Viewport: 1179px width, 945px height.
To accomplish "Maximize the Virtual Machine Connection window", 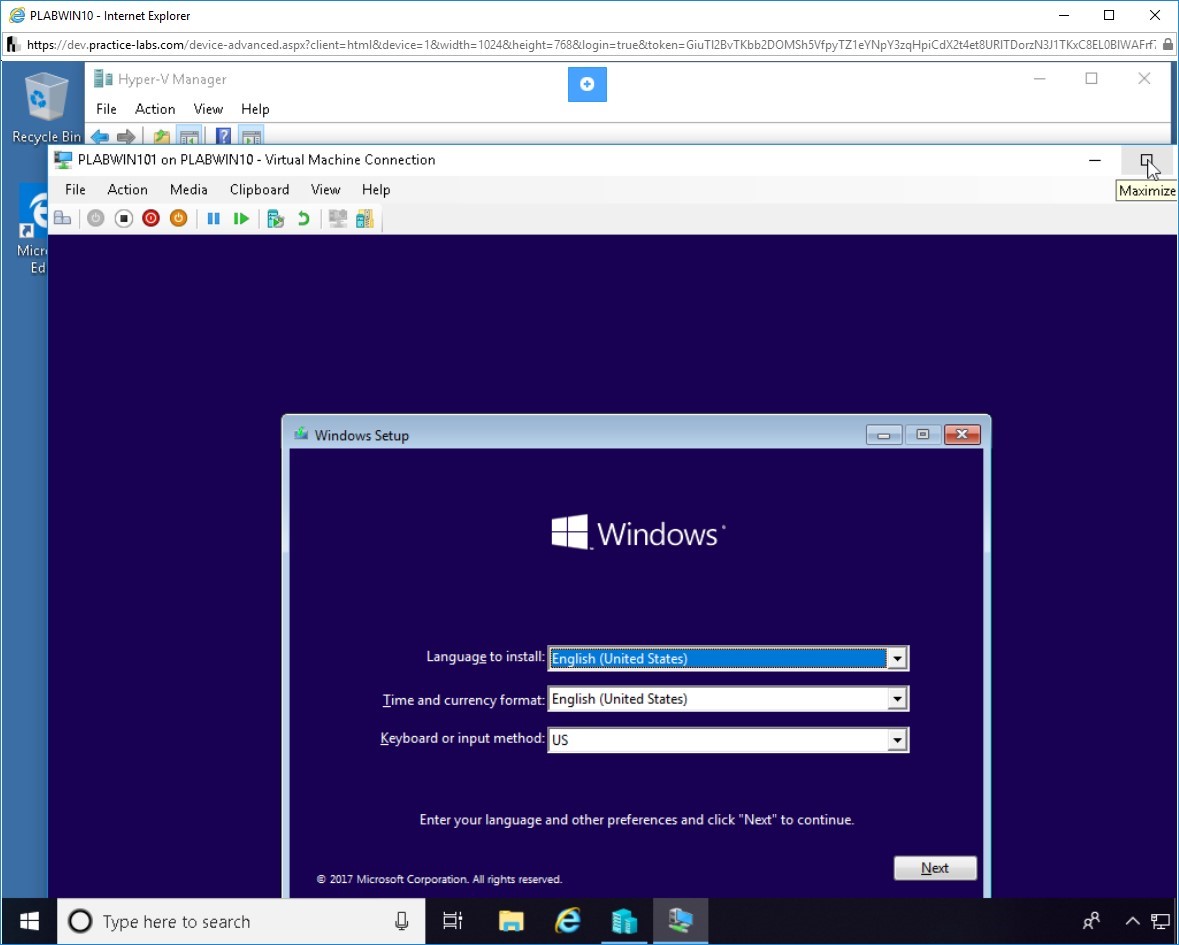I will [1146, 160].
